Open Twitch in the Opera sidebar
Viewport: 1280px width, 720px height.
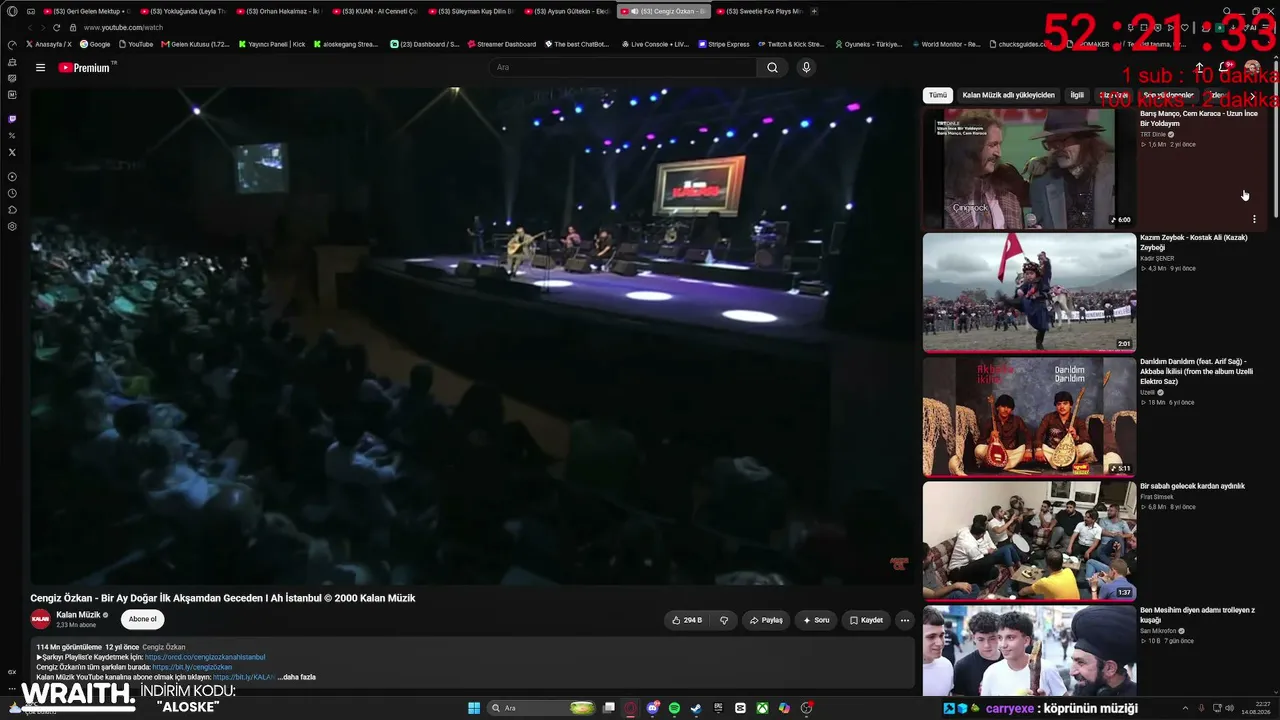[x=12, y=119]
